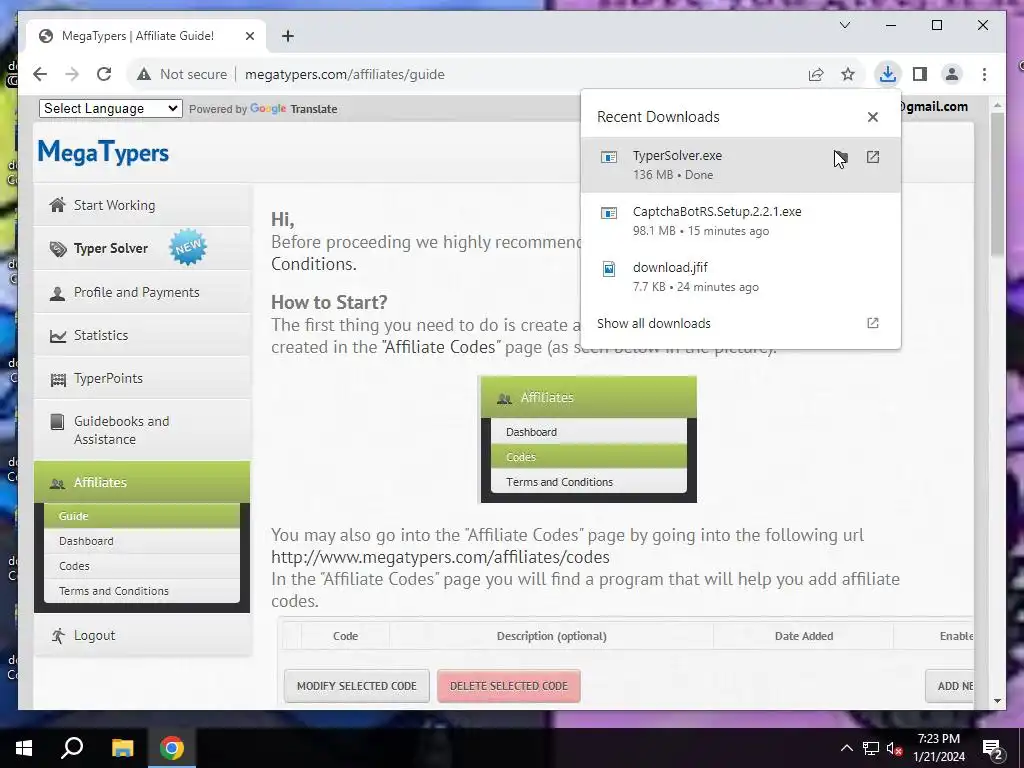Close the MegaTypers Affiliate Guide tab

tap(249, 36)
